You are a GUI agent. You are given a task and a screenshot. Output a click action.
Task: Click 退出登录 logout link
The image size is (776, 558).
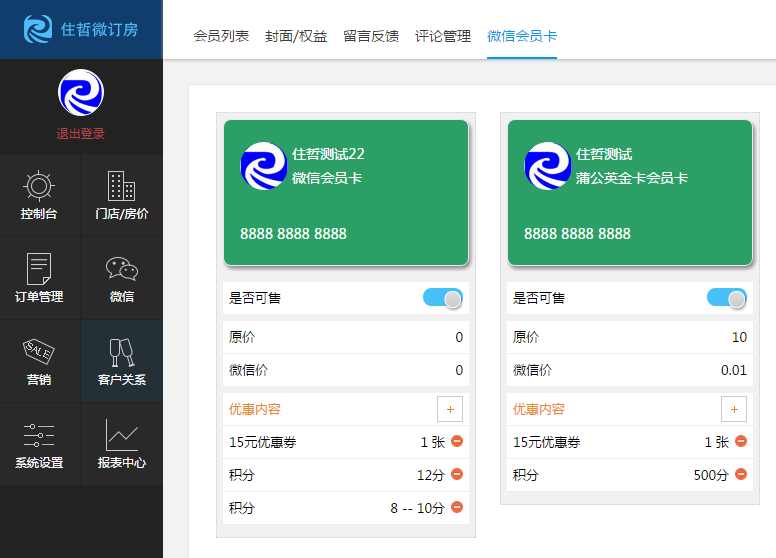click(x=80, y=133)
